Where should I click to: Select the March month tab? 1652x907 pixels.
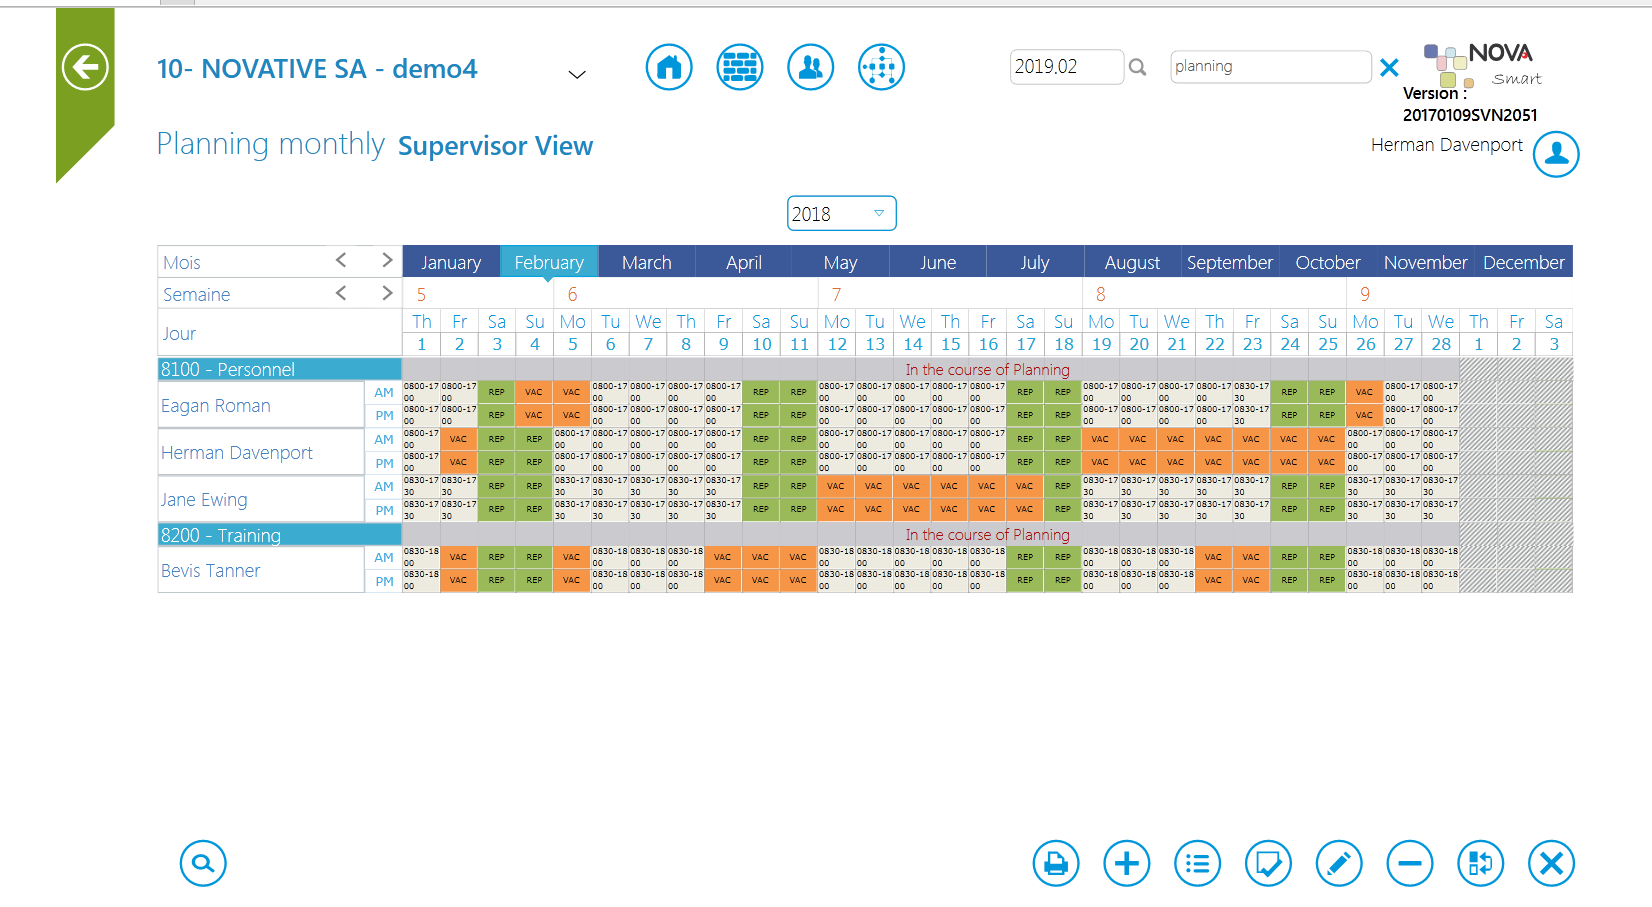point(646,262)
